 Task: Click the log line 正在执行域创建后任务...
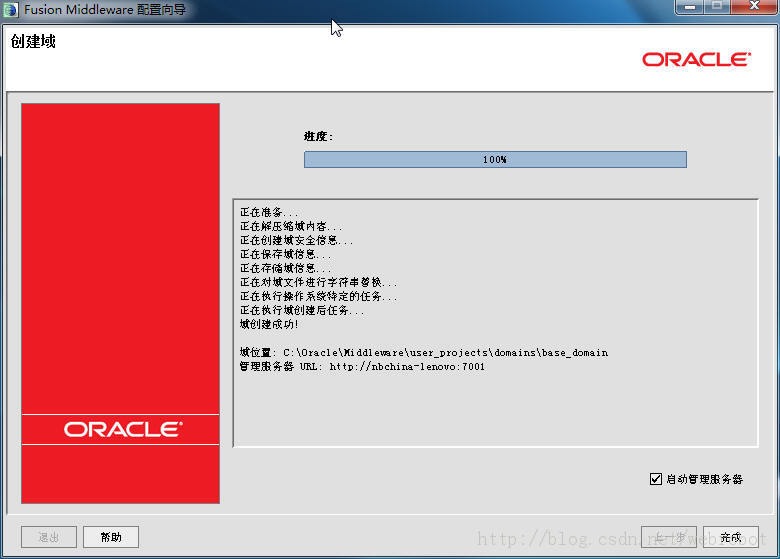[x=302, y=310]
